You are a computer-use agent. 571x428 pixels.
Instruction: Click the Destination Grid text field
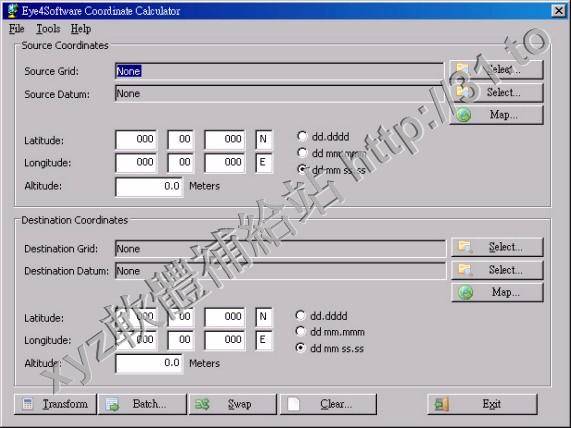[x=280, y=249]
